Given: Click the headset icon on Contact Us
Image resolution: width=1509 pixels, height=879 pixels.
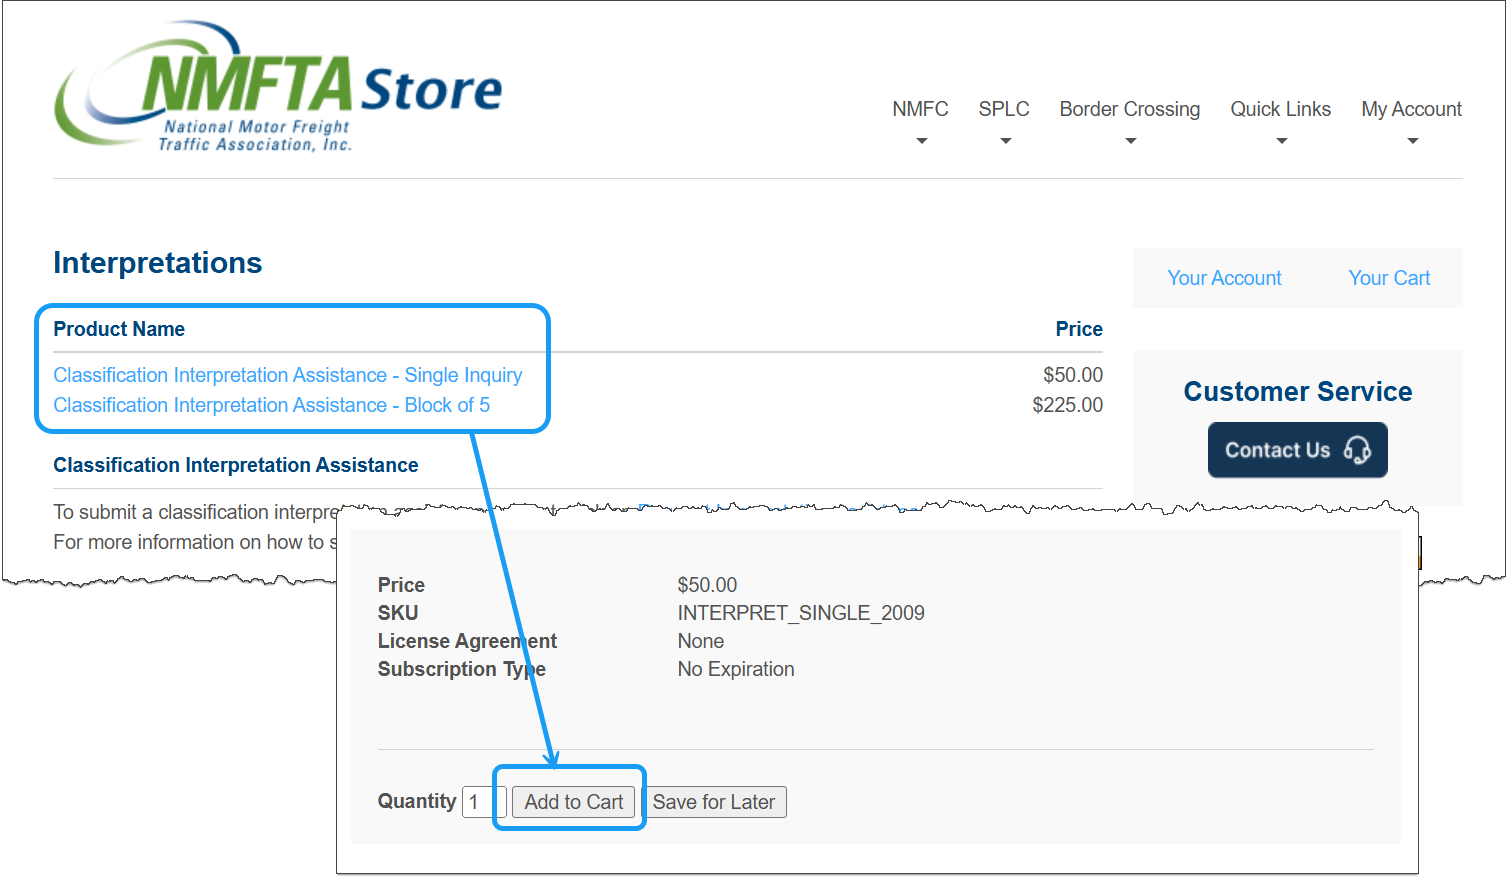Looking at the screenshot, I should [1357, 450].
